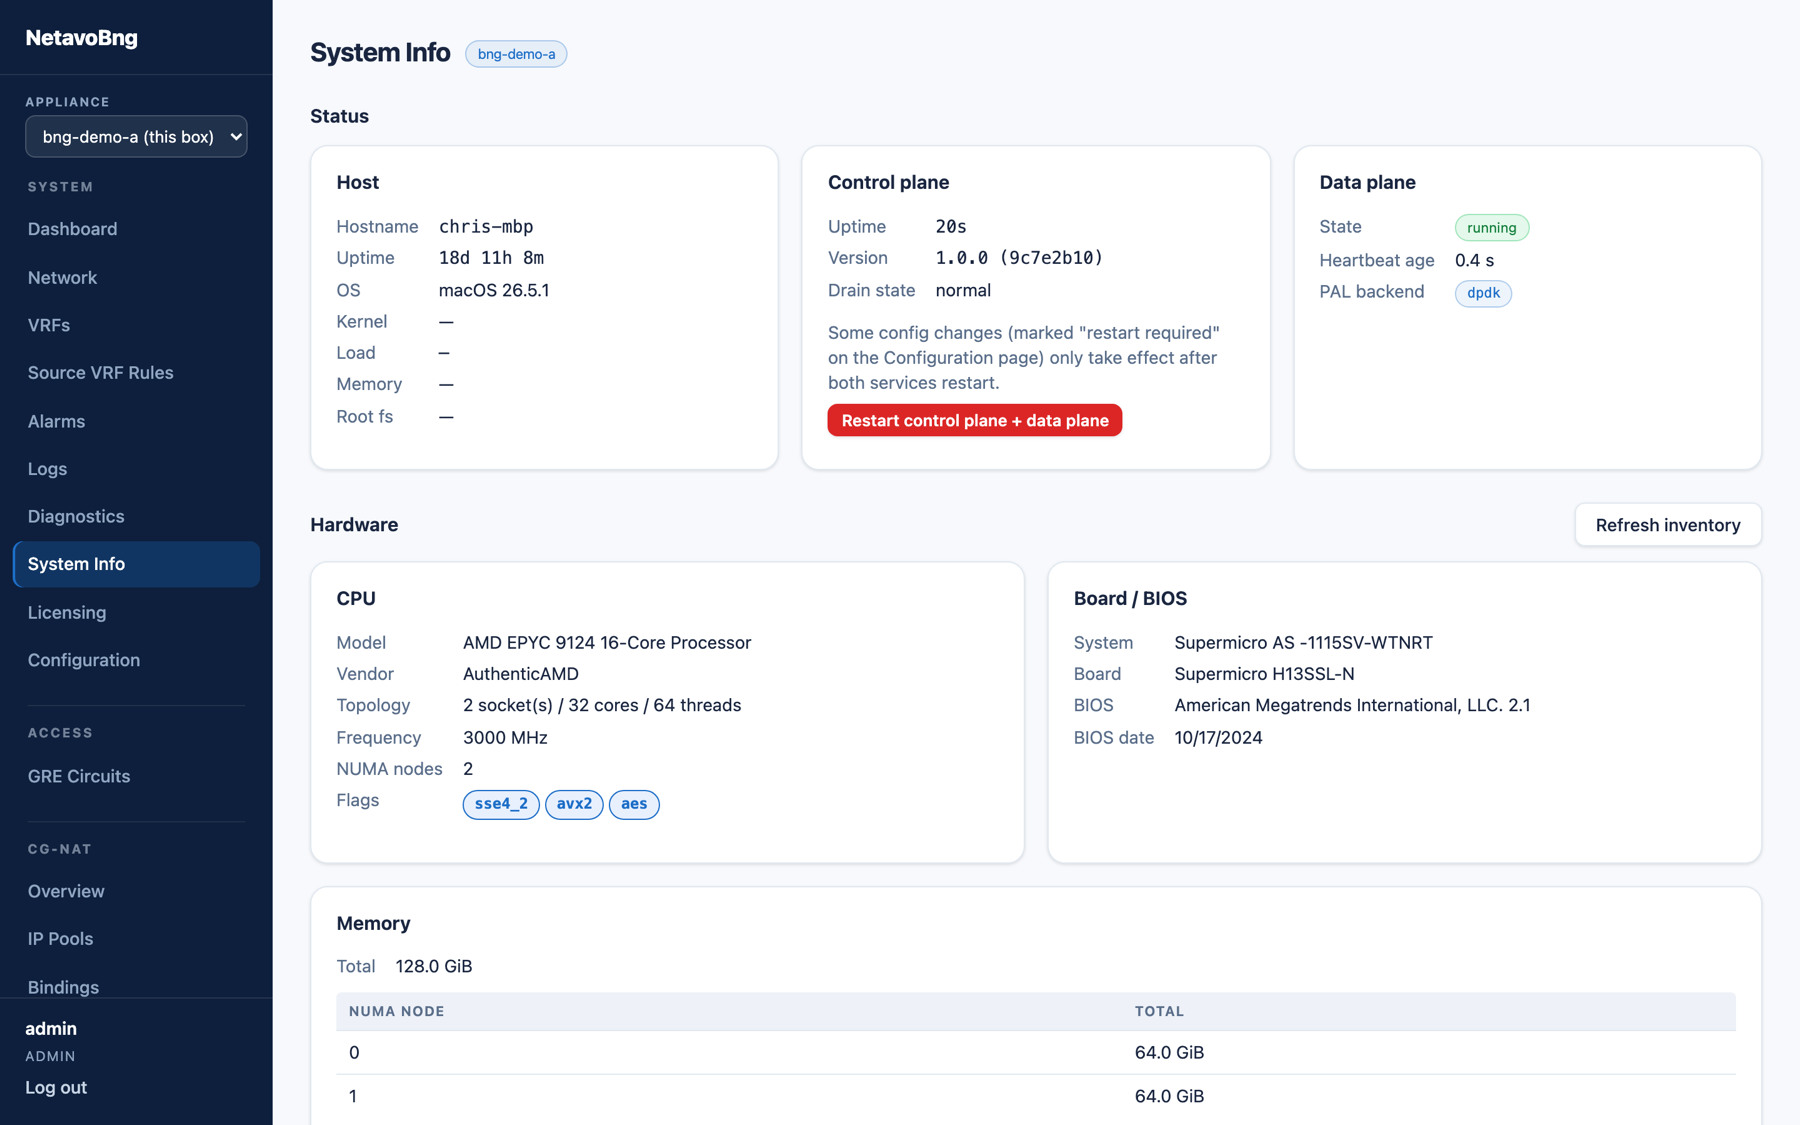1800x1125 pixels.
Task: Click the NUMA node 0 row
Action: click(x=1036, y=1052)
